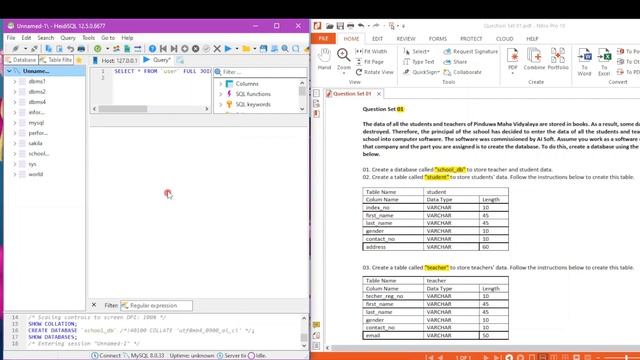Viewport: 640px width, 360px height.
Task: Click the Zoom tool in Nitro ribbon
Action: (x=344, y=60)
